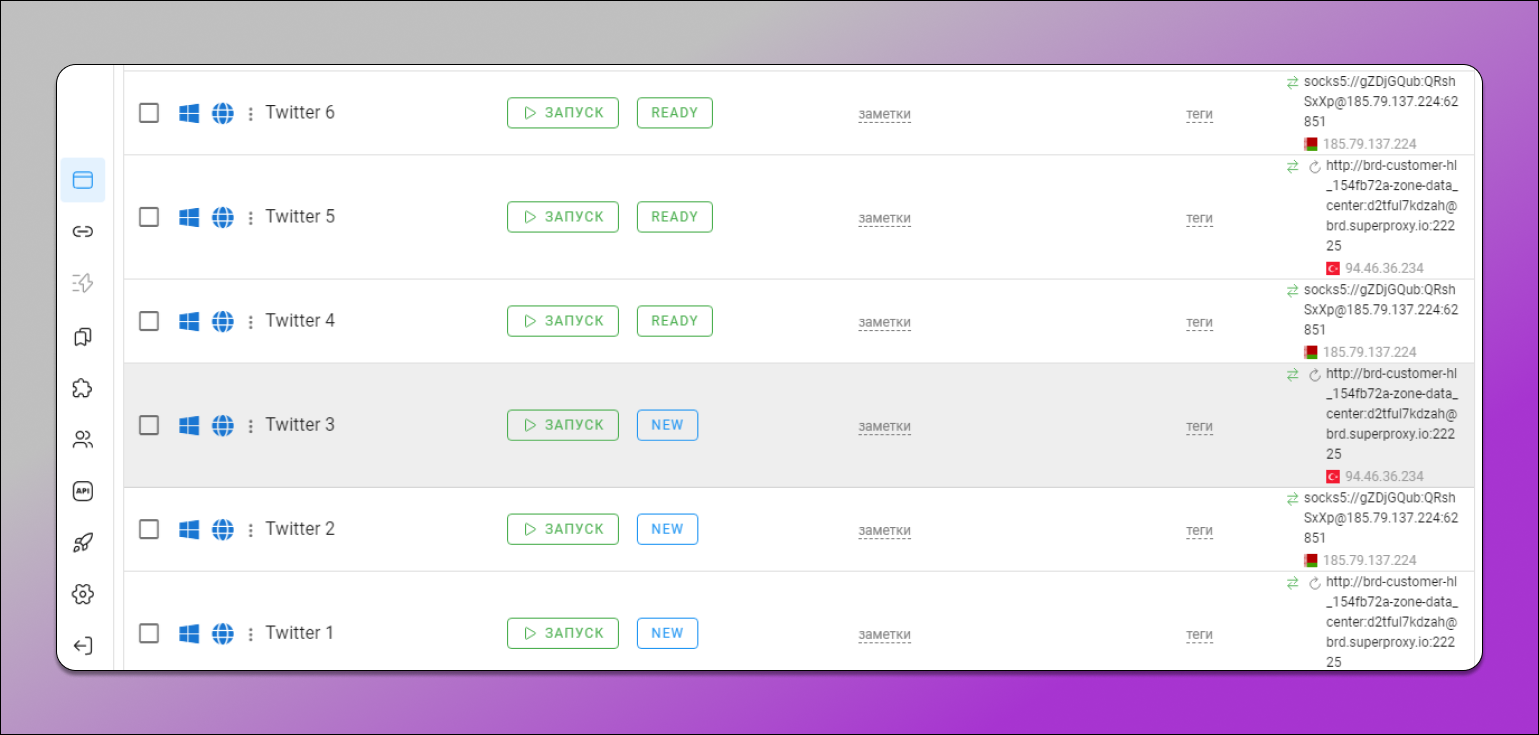Click the Twitter 1 profile name
This screenshot has width=1539, height=735.
point(300,633)
